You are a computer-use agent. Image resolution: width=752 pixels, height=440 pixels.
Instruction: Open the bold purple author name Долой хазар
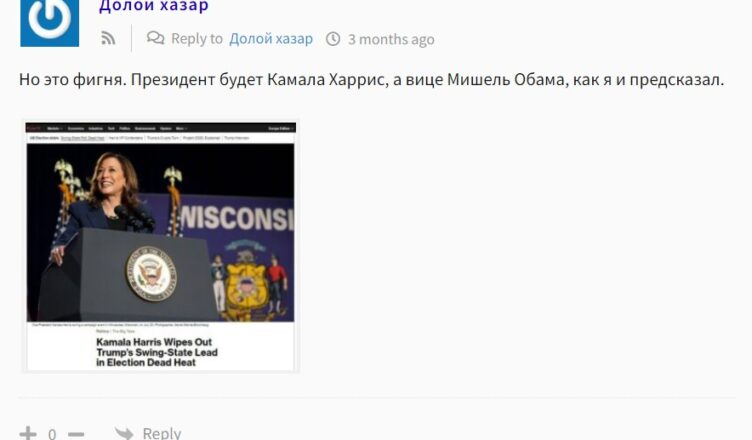(153, 6)
